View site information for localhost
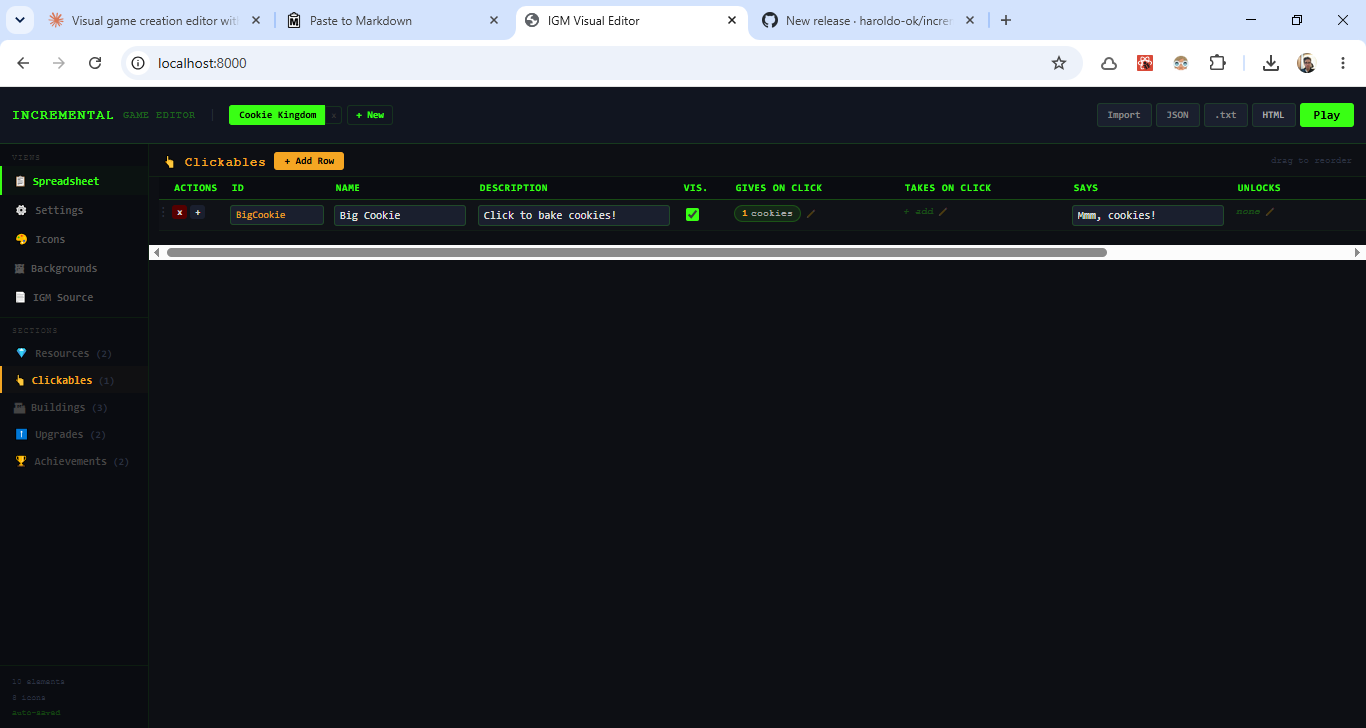The height and width of the screenshot is (728, 1366). tap(139, 63)
